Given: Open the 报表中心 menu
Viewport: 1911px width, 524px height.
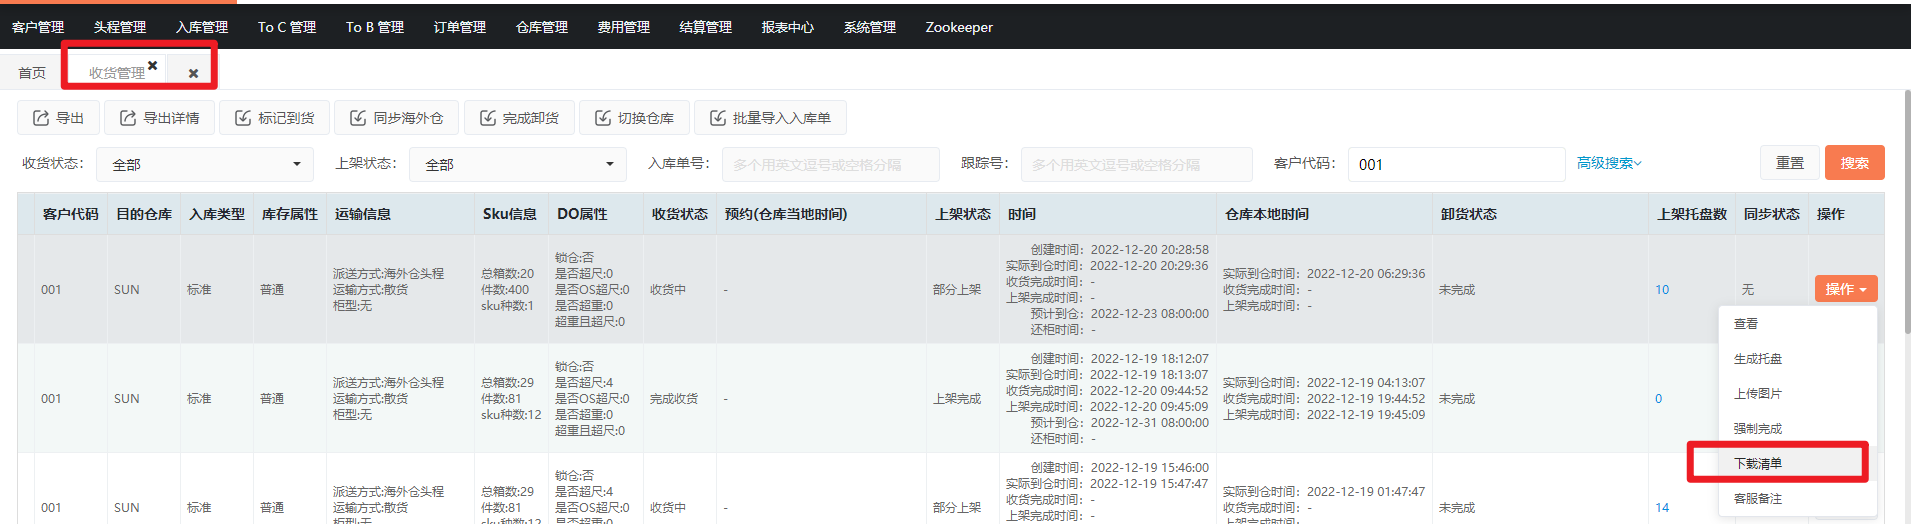Looking at the screenshot, I should tap(788, 27).
